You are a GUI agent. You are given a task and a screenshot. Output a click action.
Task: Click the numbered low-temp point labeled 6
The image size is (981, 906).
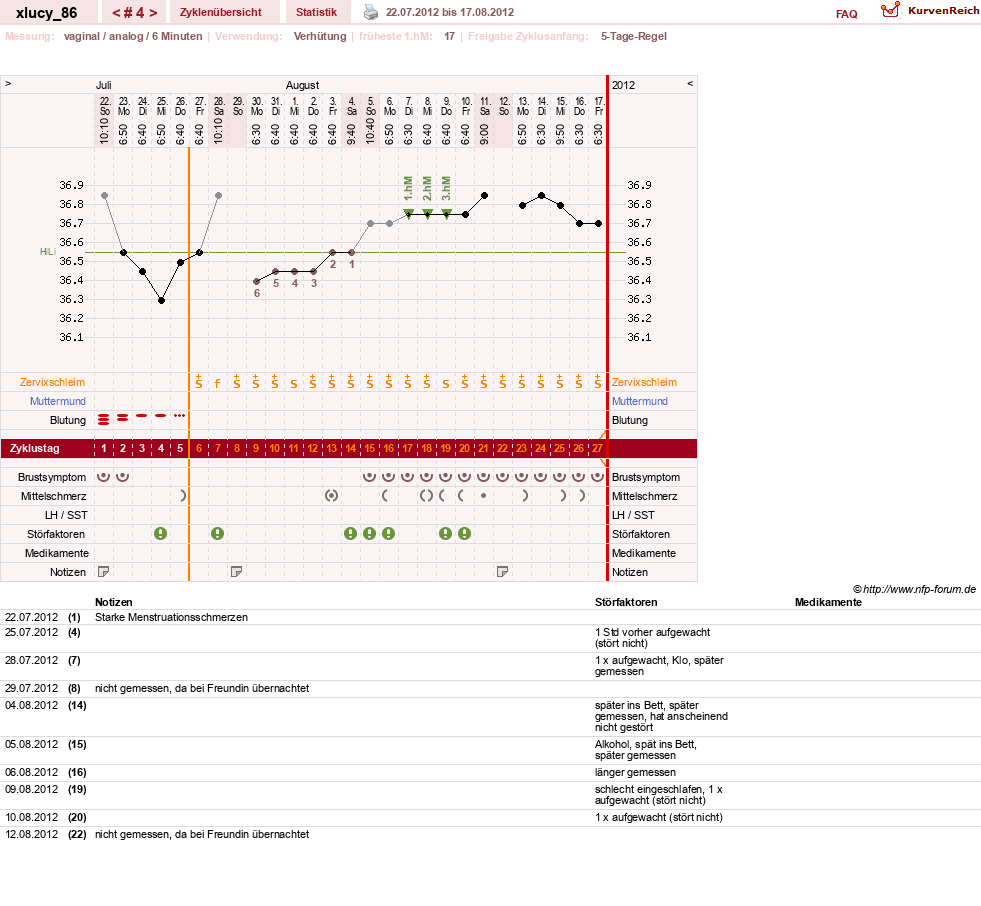(257, 282)
